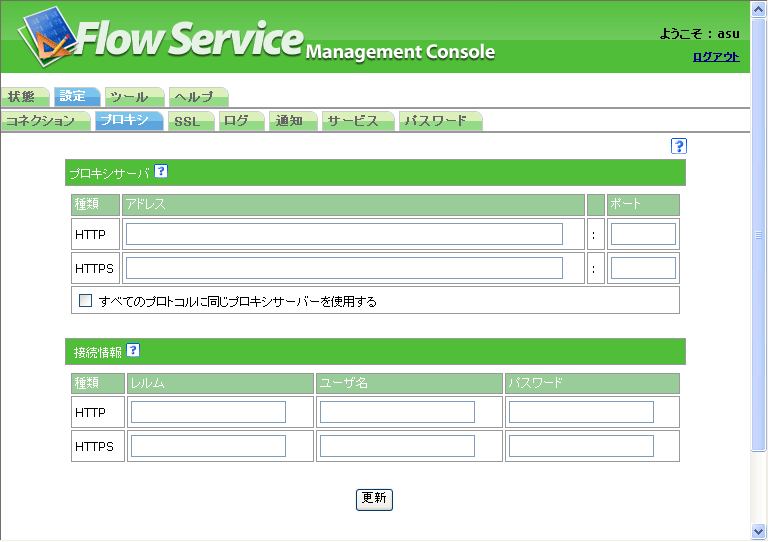
Task: Click the ログアウト link
Action: tap(716, 56)
